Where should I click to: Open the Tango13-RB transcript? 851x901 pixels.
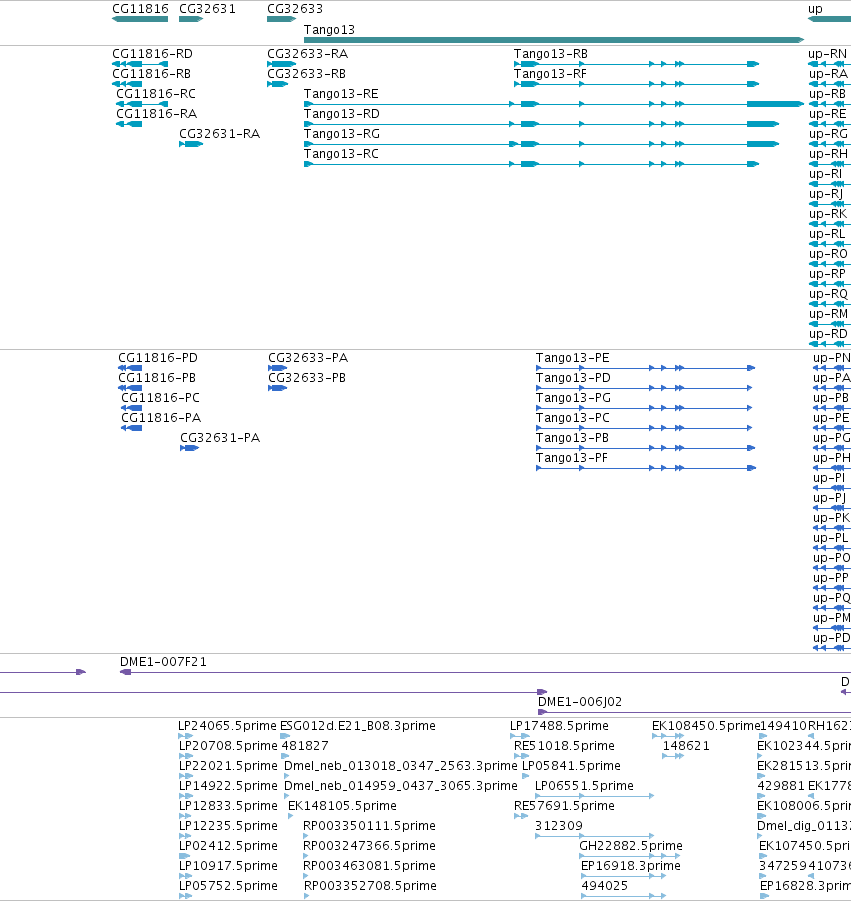[x=550, y=53]
